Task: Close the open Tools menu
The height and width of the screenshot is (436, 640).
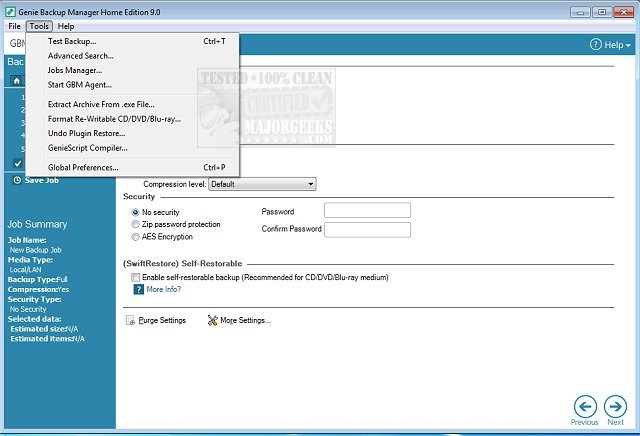Action: pos(39,26)
